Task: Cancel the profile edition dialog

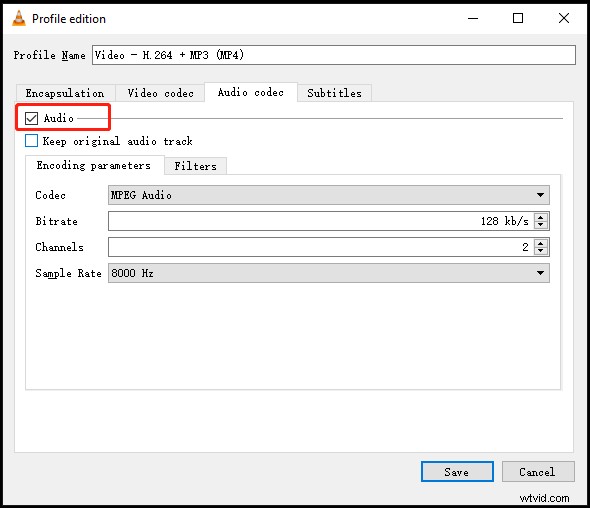Action: [x=538, y=471]
